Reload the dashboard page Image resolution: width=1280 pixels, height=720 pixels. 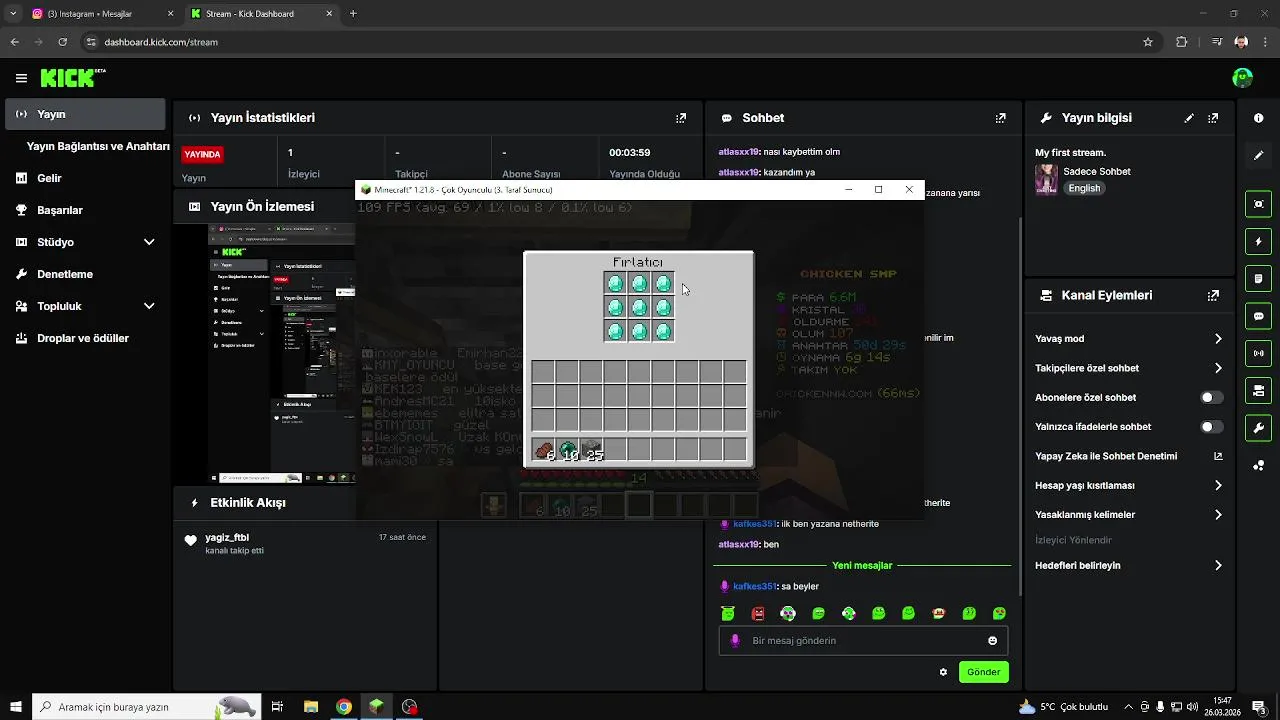(x=63, y=42)
